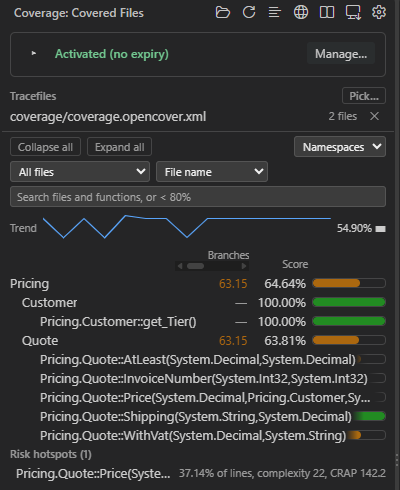The width and height of the screenshot is (400, 490).
Task: Select Pricing.Quote::WithVat function row
Action: 198,436
